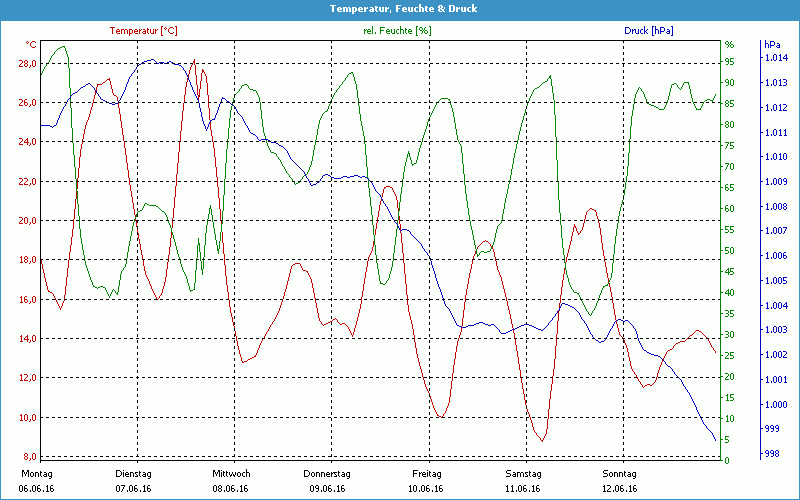
Task: Click the date 08.06.16
Action: 230,488
